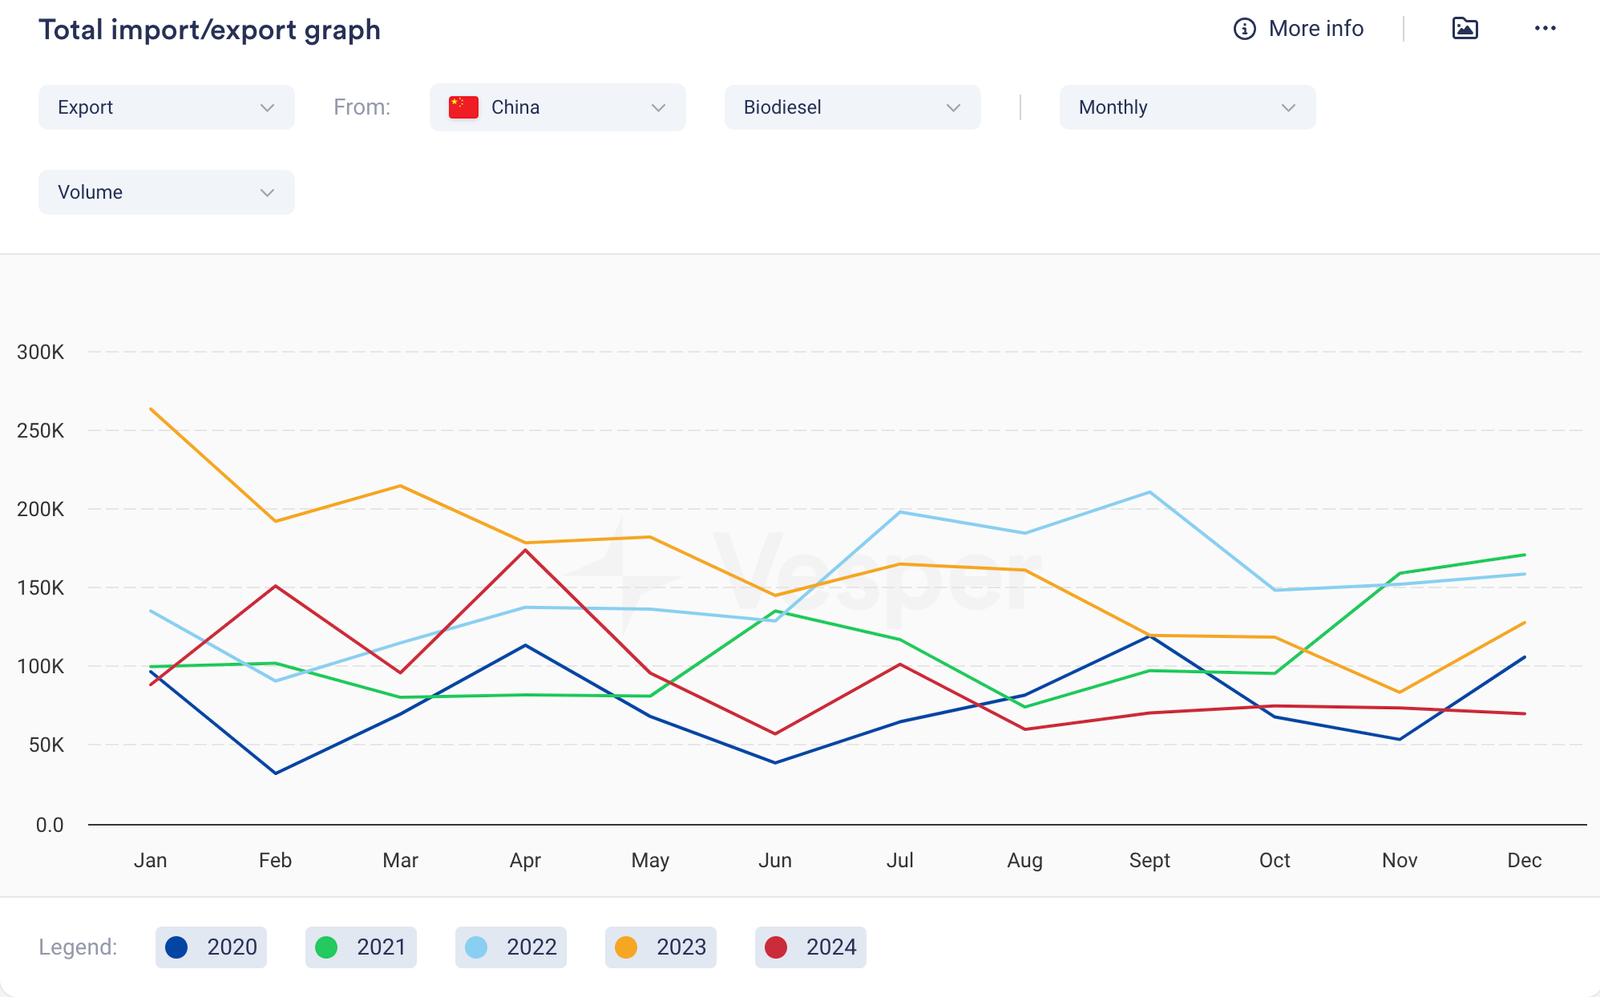1600x997 pixels.
Task: Hide the 2021 line via legend
Action: click(361, 947)
